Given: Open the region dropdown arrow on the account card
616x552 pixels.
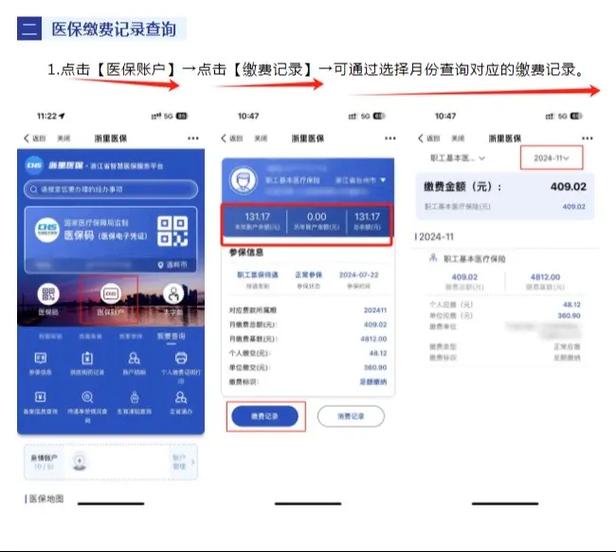Looking at the screenshot, I should pos(383,180).
